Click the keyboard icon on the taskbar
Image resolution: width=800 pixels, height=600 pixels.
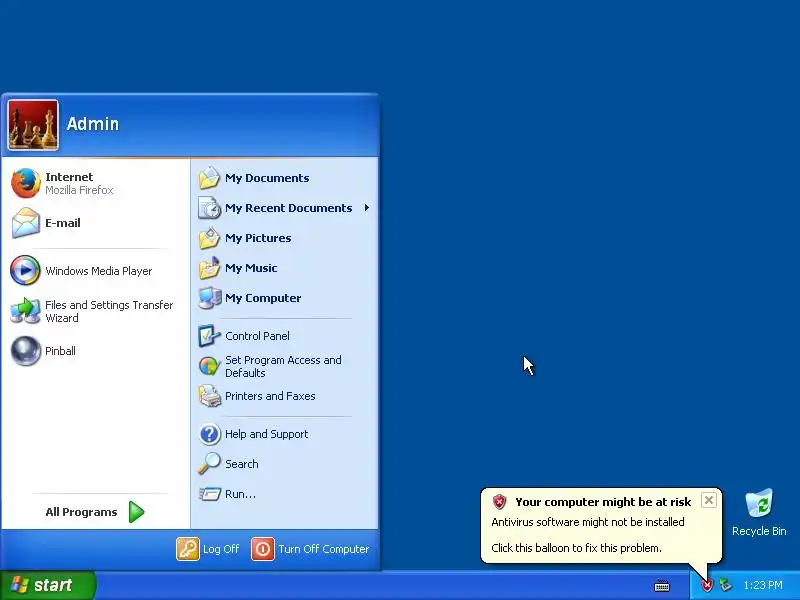click(x=662, y=586)
